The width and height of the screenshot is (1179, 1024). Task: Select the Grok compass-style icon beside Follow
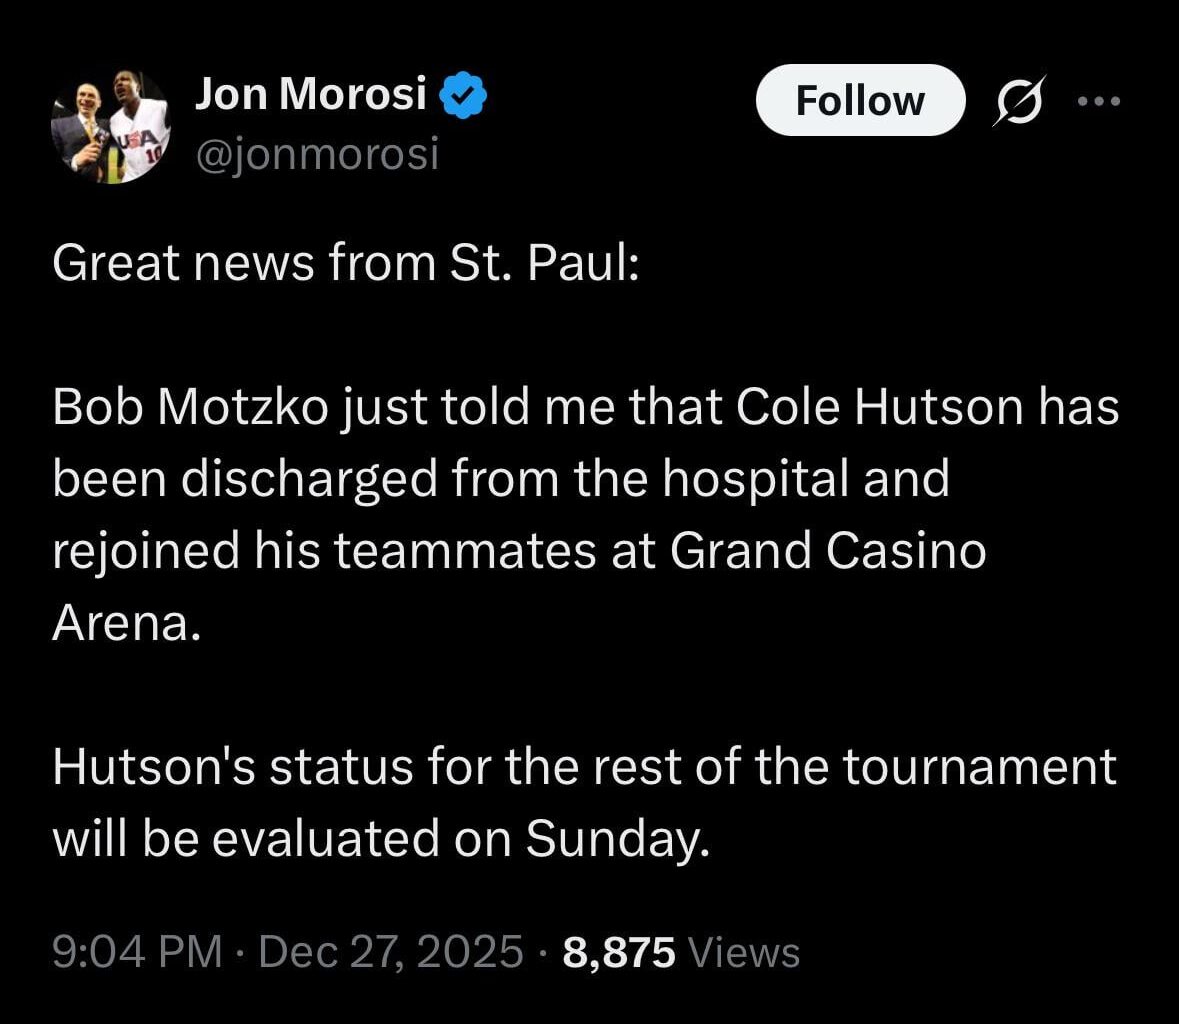[1019, 100]
